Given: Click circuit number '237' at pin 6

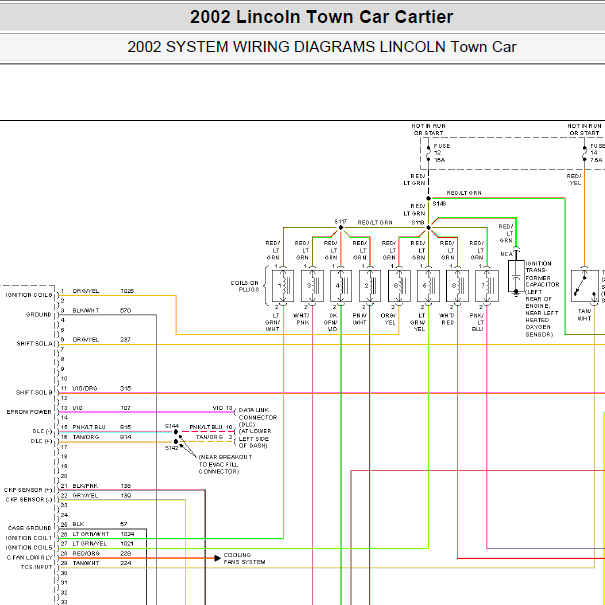Looking at the screenshot, I should point(125,340).
